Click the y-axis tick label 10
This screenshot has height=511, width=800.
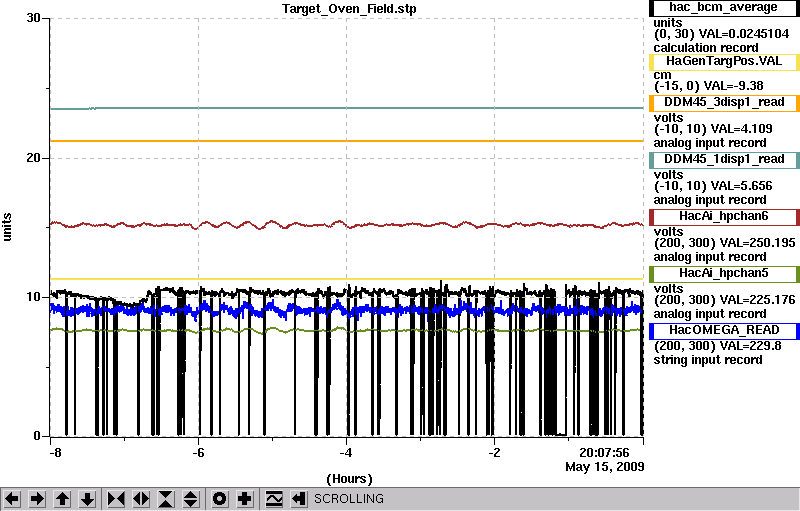(33, 297)
